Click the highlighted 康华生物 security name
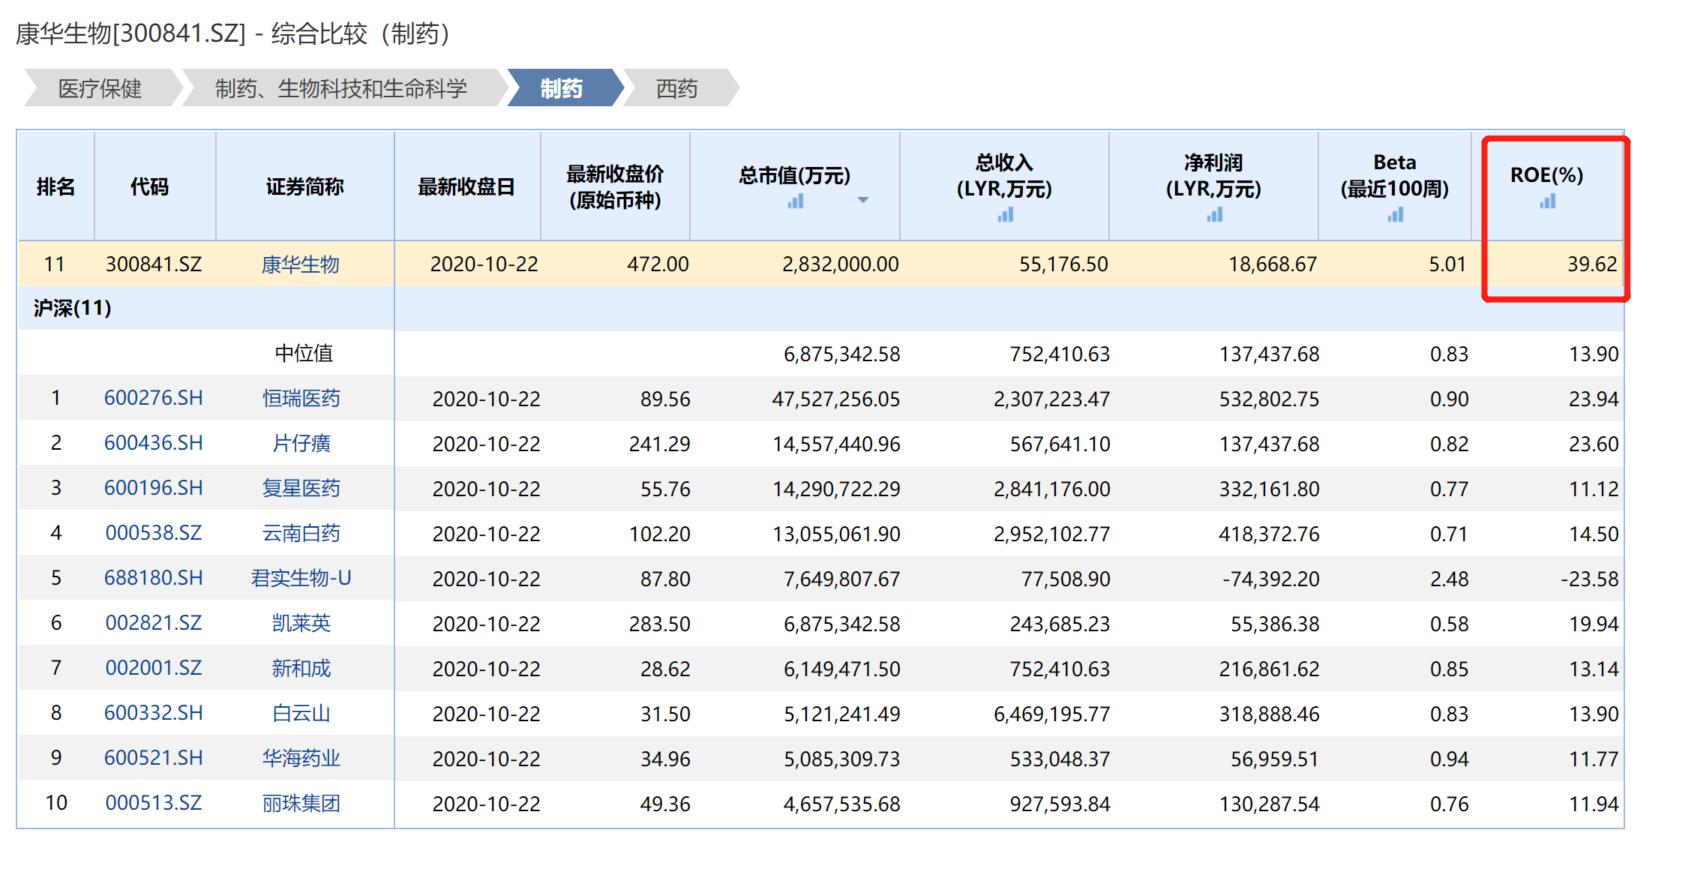The height and width of the screenshot is (881, 1696). pyautogui.click(x=301, y=264)
